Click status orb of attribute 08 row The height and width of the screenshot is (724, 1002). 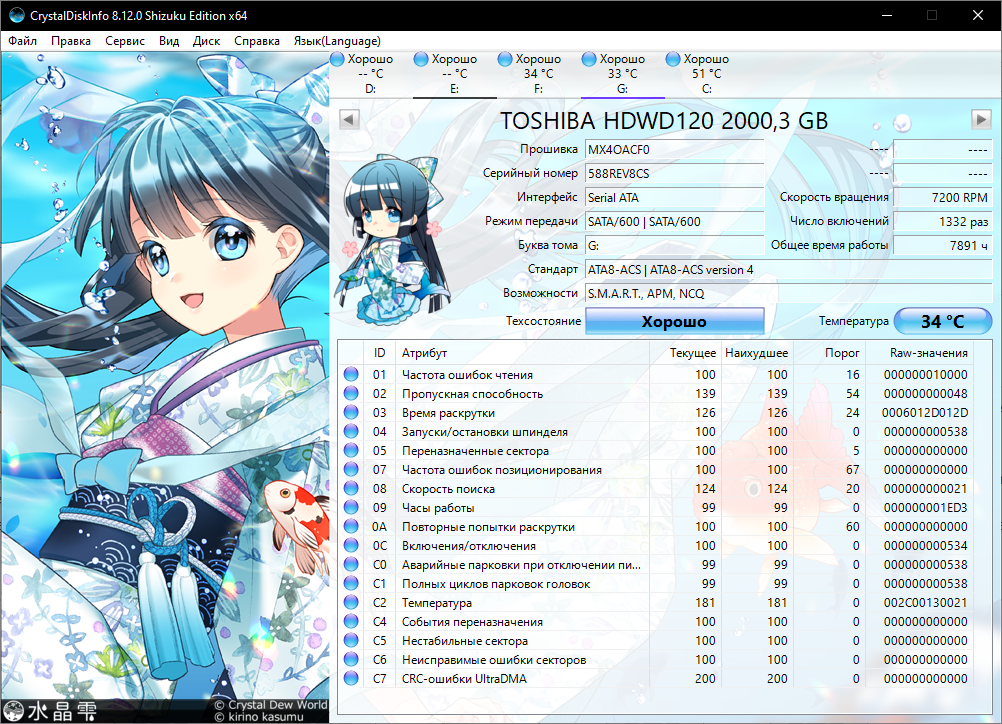[x=351, y=488]
